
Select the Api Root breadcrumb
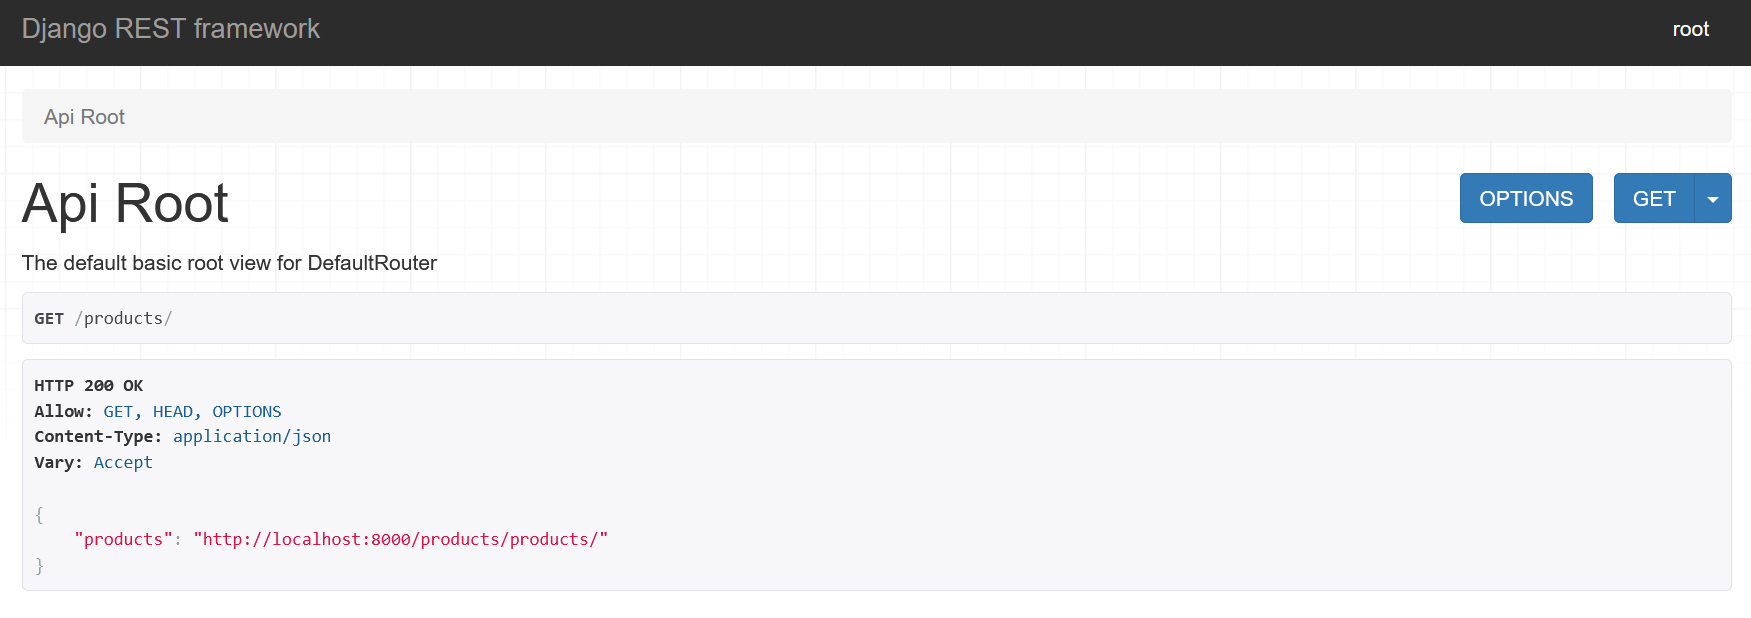[84, 117]
